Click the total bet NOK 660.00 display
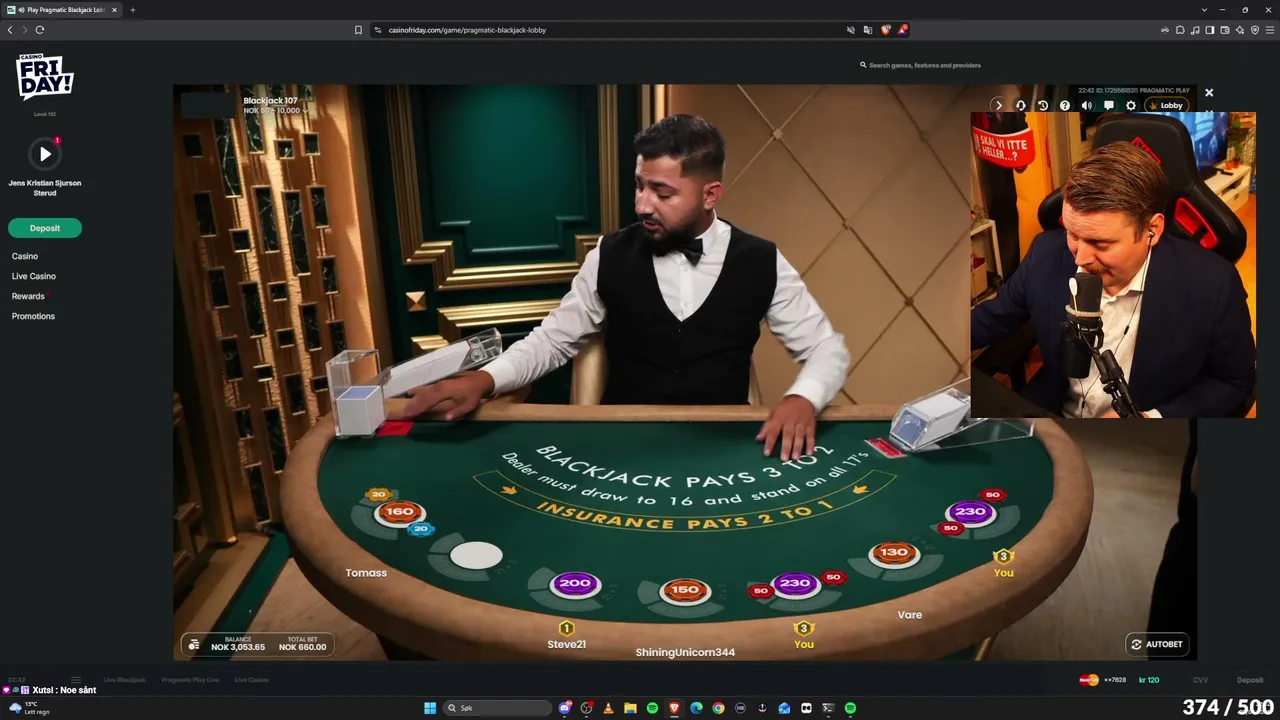Image resolution: width=1280 pixels, height=720 pixels. click(302, 643)
